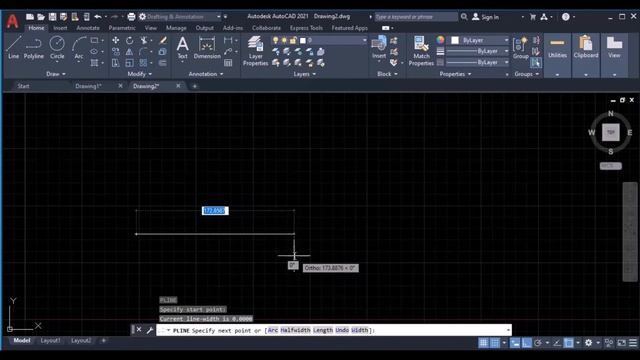Viewport: 640px width, 360px height.
Task: Click the Open file icon in quick access toolbar
Action: tap(41, 17)
